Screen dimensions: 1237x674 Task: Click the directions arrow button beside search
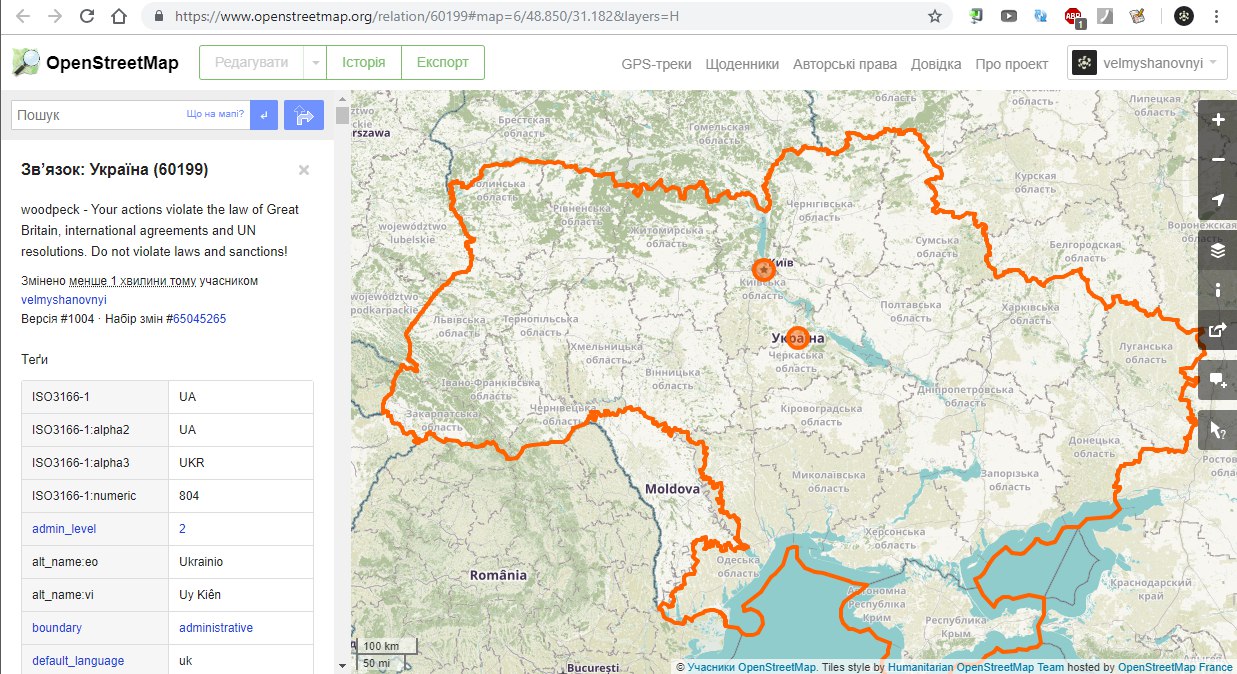pos(304,115)
